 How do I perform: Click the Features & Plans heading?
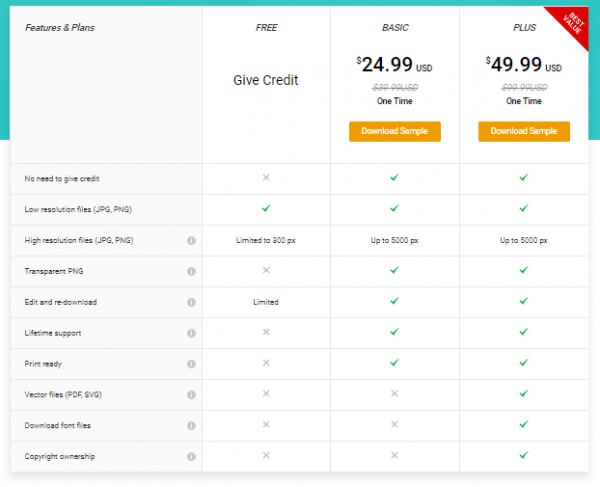(x=62, y=28)
